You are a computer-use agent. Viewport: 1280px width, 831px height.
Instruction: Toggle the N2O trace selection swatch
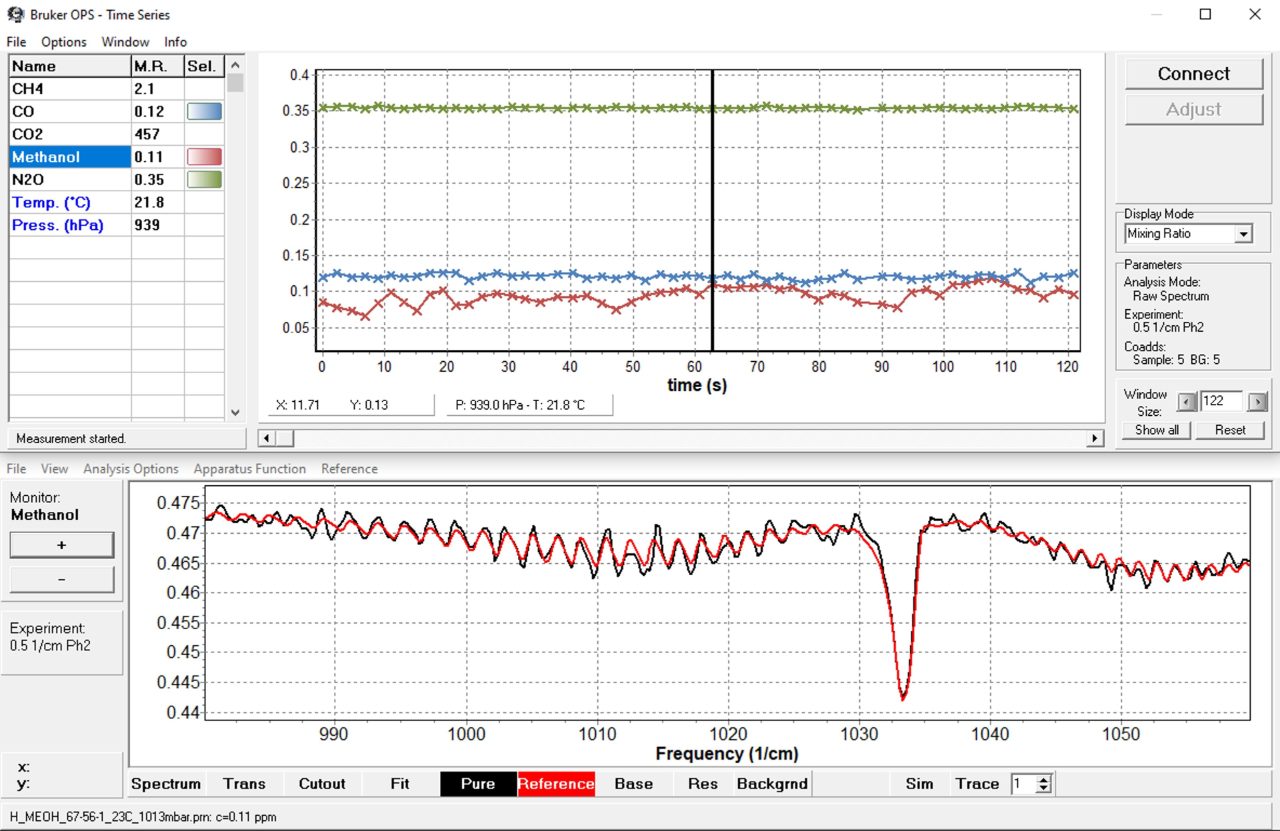204,179
